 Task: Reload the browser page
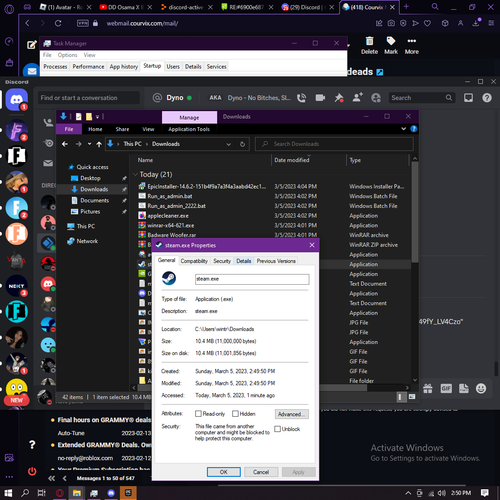58,23
